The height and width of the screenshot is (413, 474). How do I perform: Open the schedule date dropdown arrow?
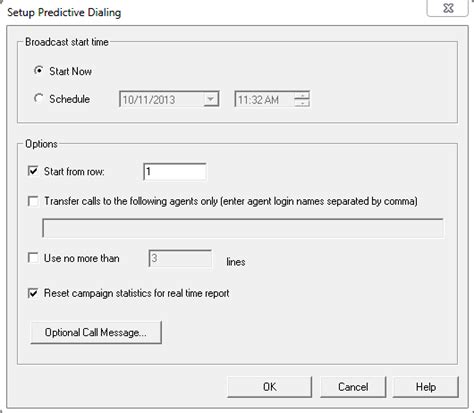click(x=211, y=99)
